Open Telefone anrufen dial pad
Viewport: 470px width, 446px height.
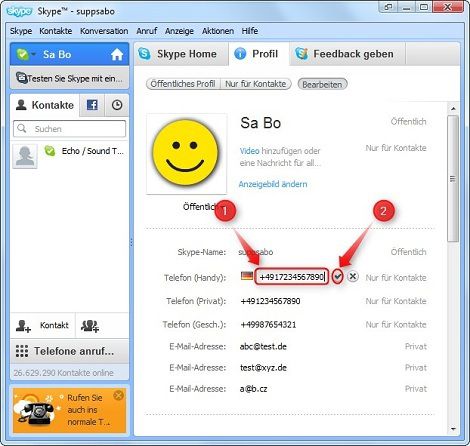[x=69, y=351]
